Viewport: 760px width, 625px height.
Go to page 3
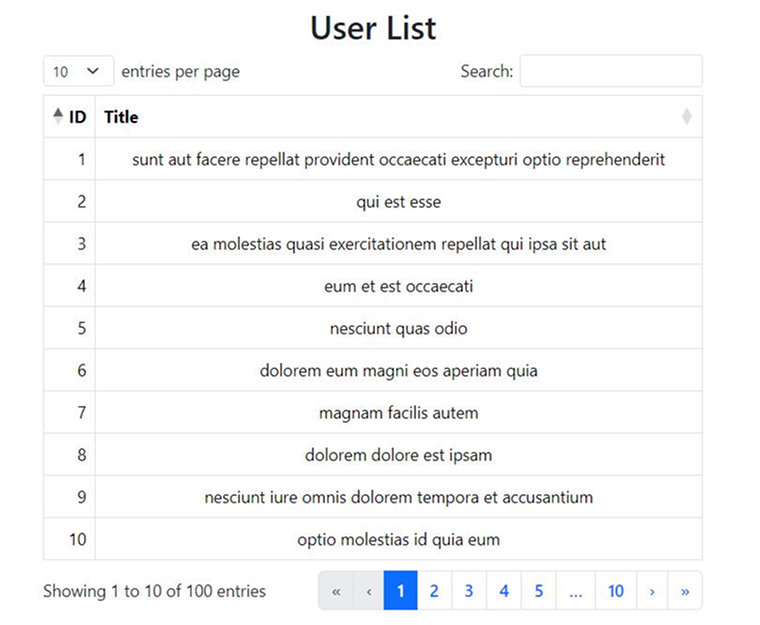[469, 591]
